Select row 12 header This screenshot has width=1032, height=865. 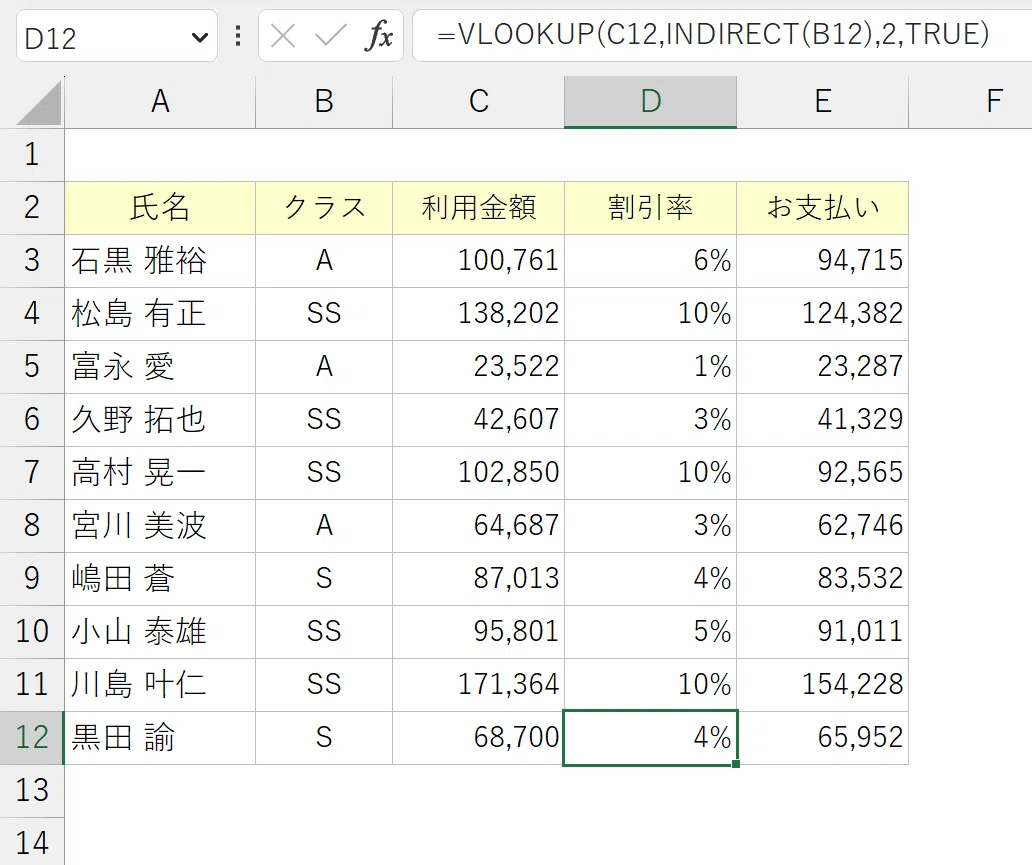[x=32, y=737]
